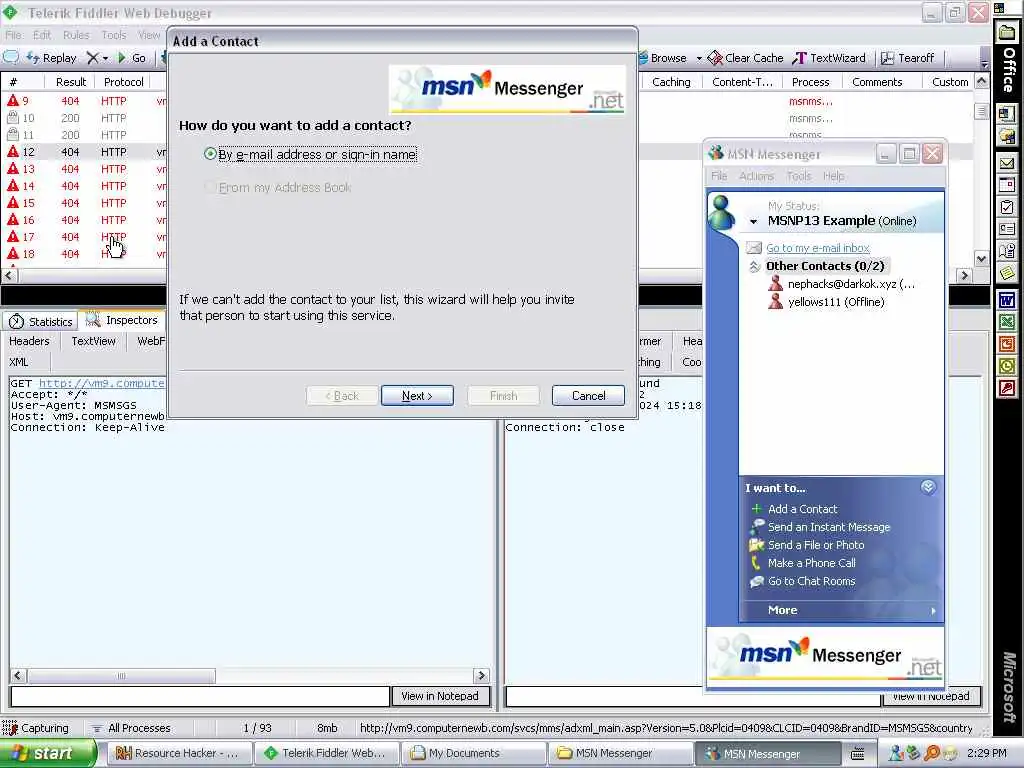Image resolution: width=1024 pixels, height=768 pixels.
Task: Click New Task checkbox icon on Office bar
Action: (x=1006, y=208)
